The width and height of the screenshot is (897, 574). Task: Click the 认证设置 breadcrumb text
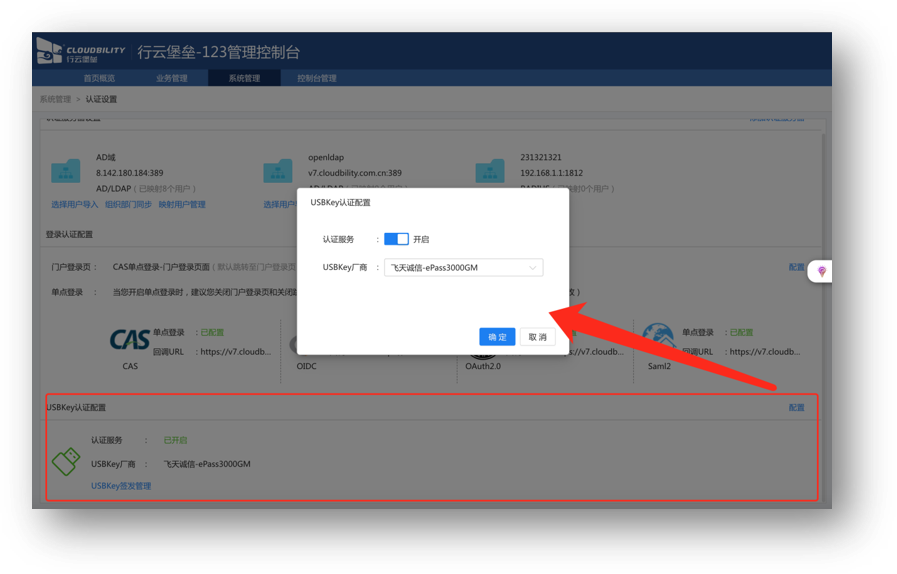pyautogui.click(x=101, y=100)
